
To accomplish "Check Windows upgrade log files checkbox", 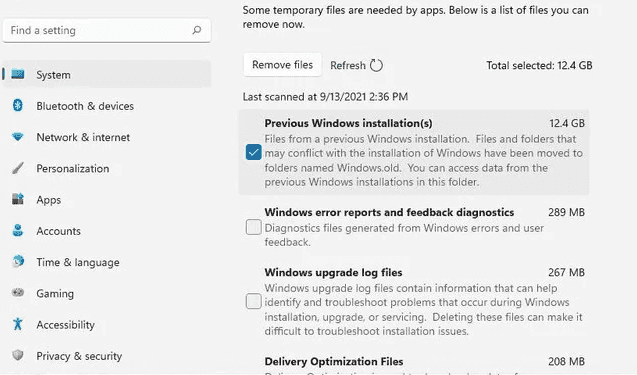I will click(254, 301).
